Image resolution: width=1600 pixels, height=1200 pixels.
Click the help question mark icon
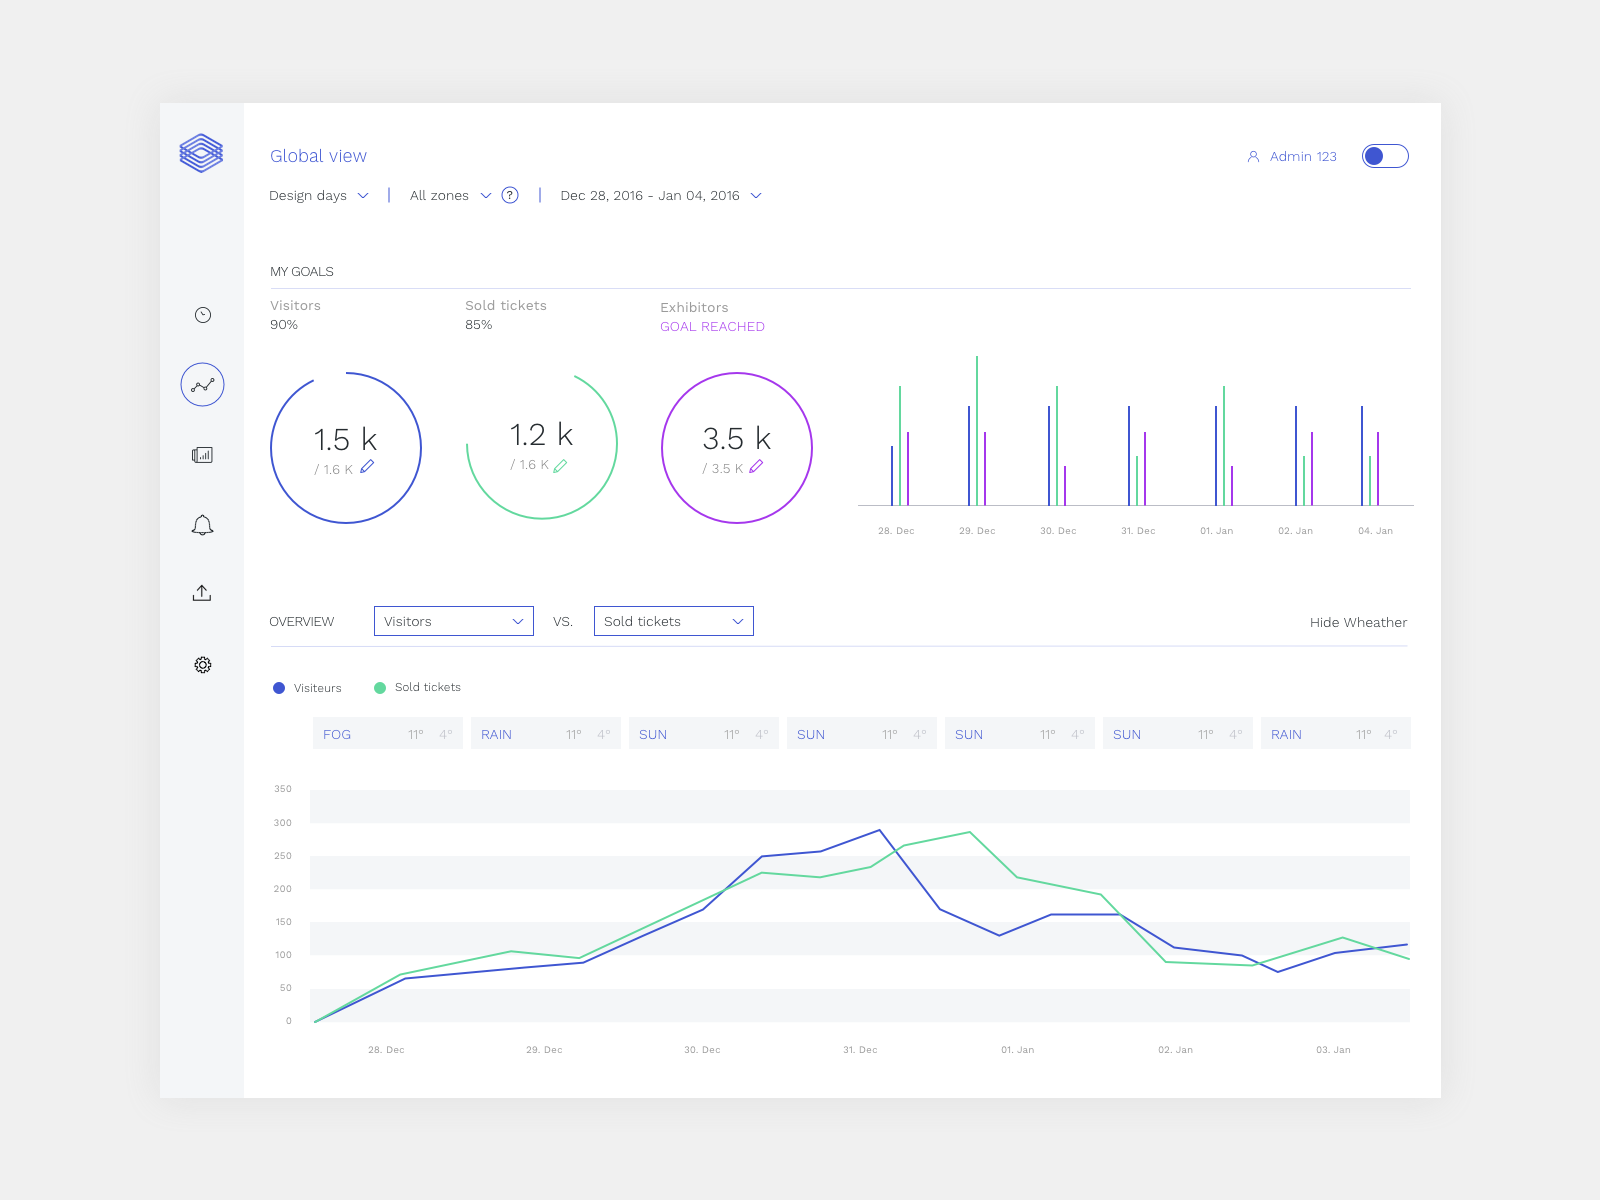[x=510, y=195]
